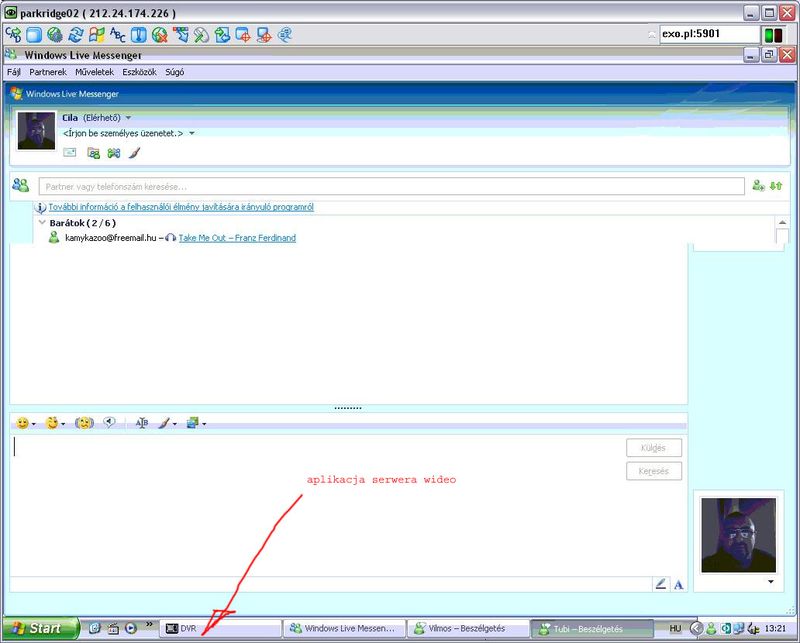This screenshot has width=800, height=643.
Task: Click the Windows Start button
Action: pos(41,628)
